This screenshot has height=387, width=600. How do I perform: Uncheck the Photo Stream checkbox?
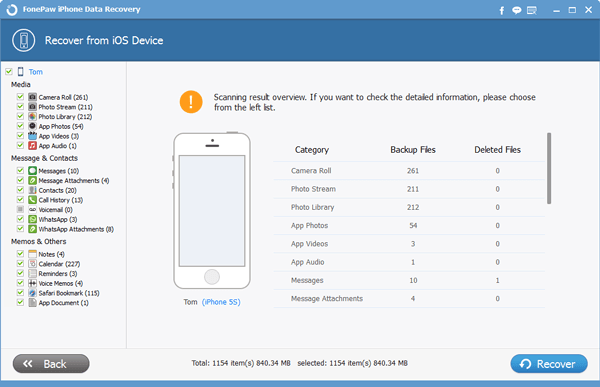(x=20, y=107)
